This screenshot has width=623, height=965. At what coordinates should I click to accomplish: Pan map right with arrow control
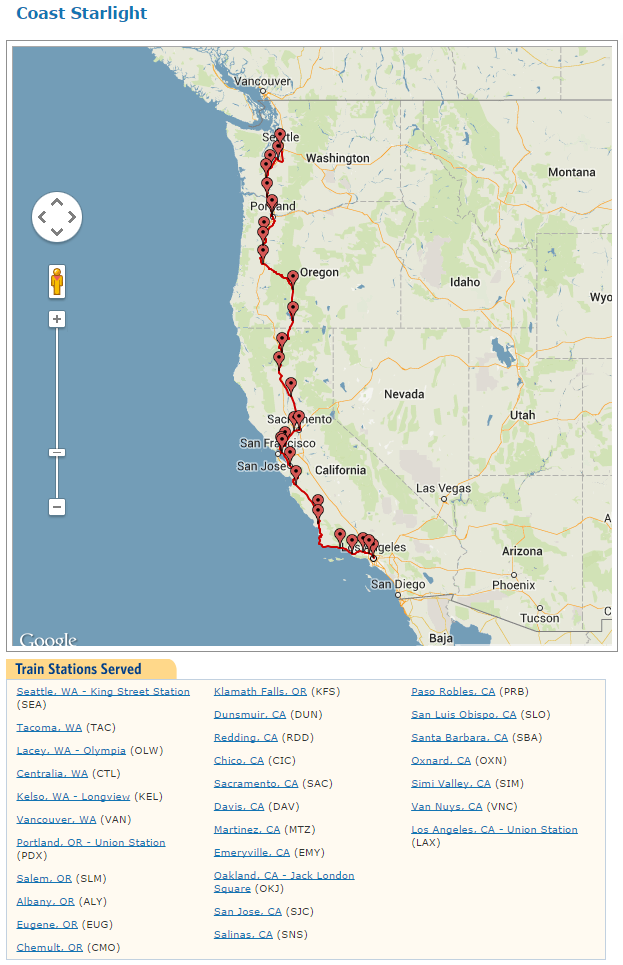(72, 217)
